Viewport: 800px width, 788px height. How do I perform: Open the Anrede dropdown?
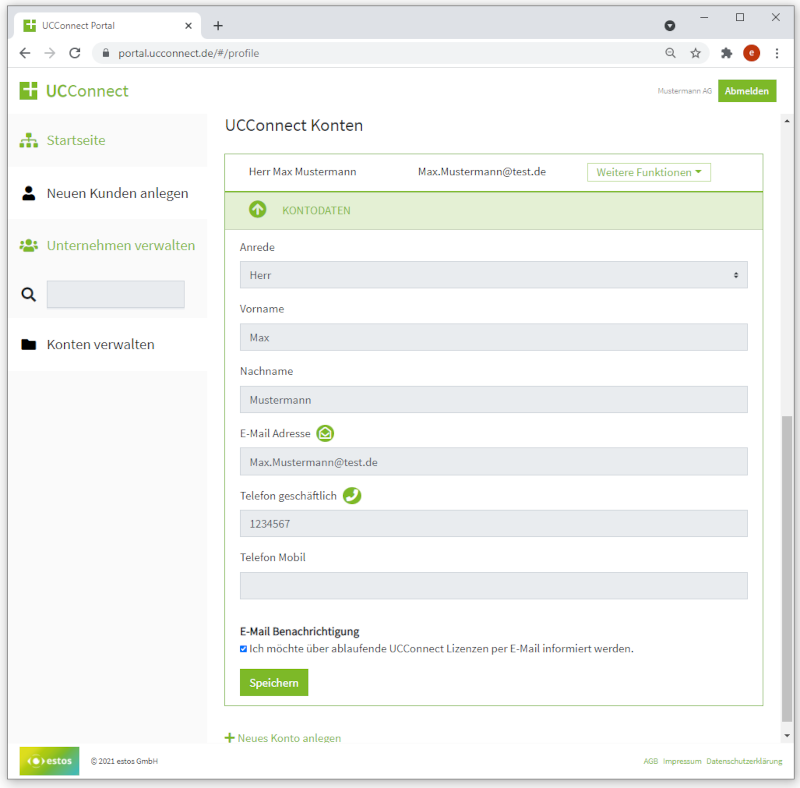click(493, 275)
